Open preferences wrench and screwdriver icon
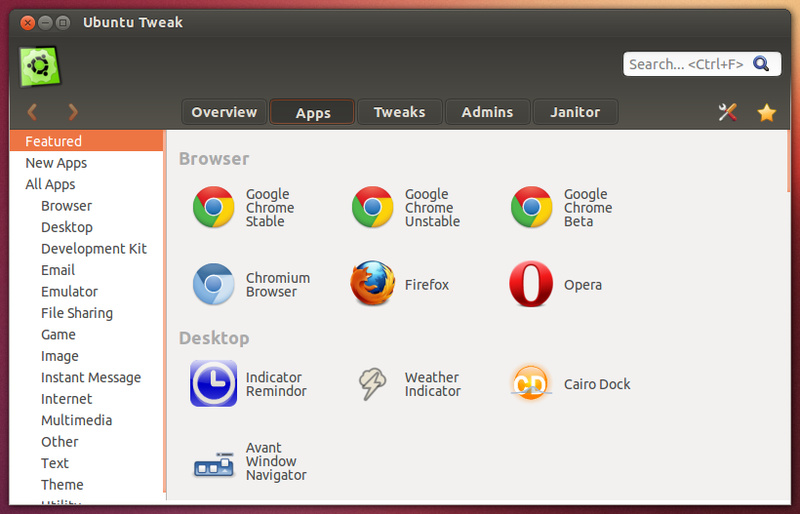The image size is (800, 514). (728, 112)
